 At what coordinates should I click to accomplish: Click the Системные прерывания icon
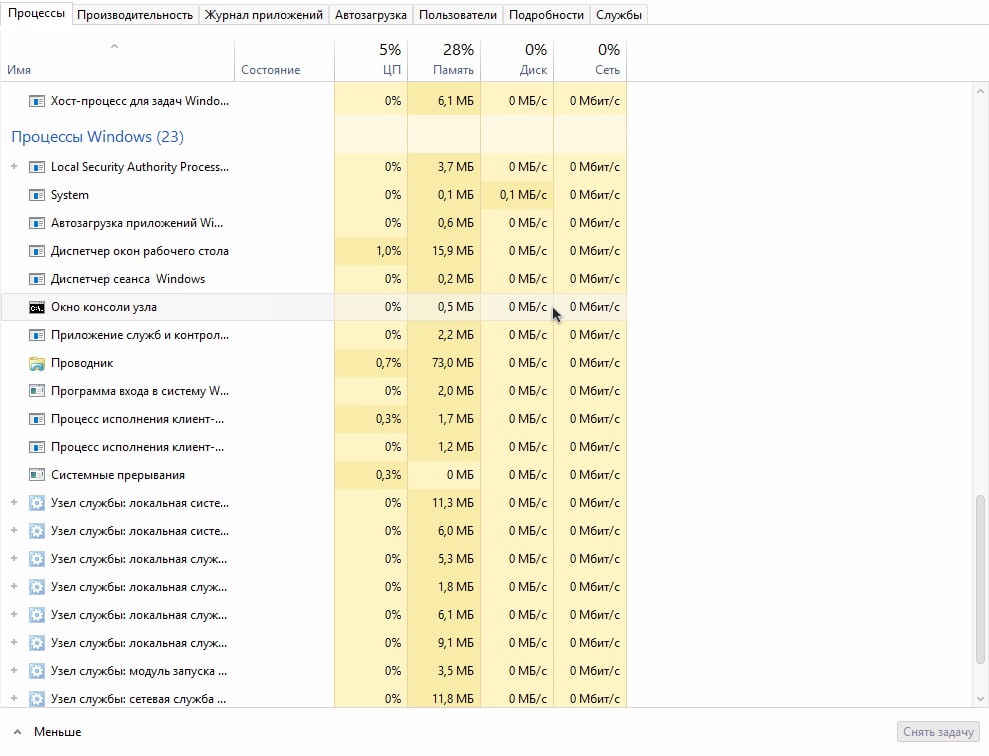click(37, 475)
